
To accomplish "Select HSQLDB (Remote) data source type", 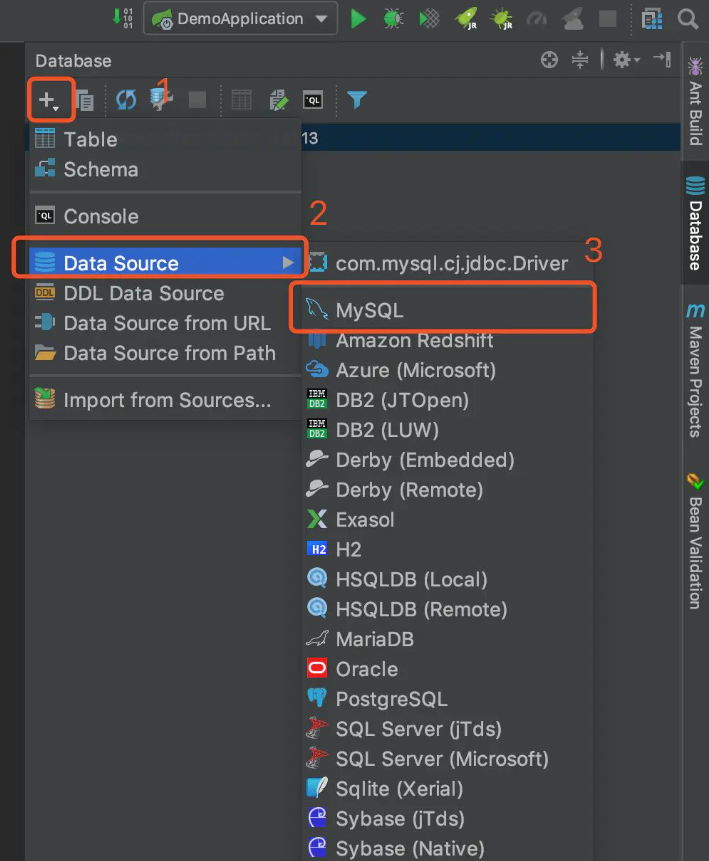I will click(x=448, y=609).
